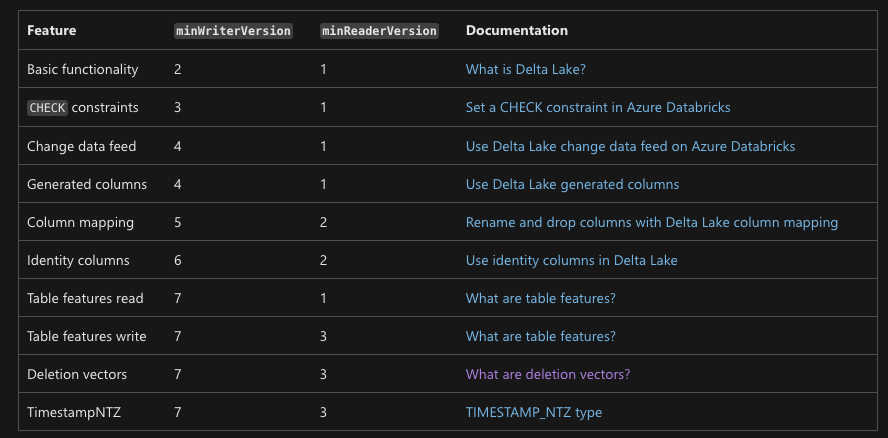The width and height of the screenshot is (888, 438).
Task: Select the 'TimestampNTZ' feature cell
Action: 74,413
